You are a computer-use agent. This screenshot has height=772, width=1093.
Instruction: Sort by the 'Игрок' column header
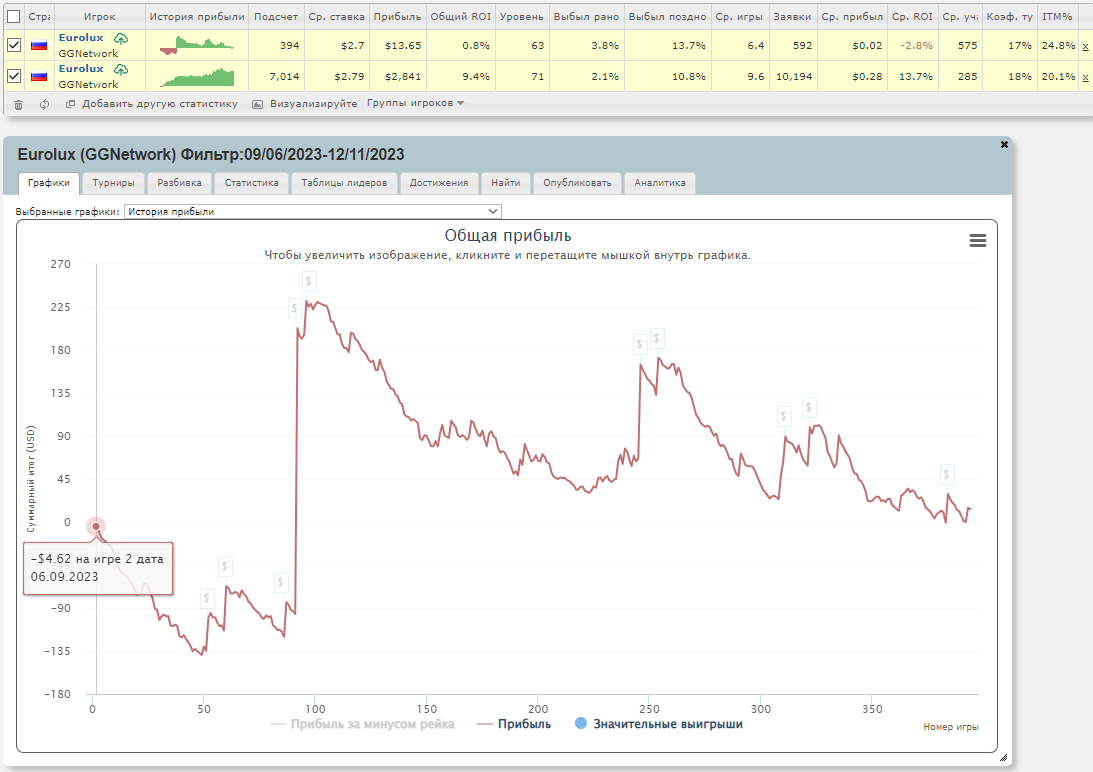pyautogui.click(x=100, y=16)
